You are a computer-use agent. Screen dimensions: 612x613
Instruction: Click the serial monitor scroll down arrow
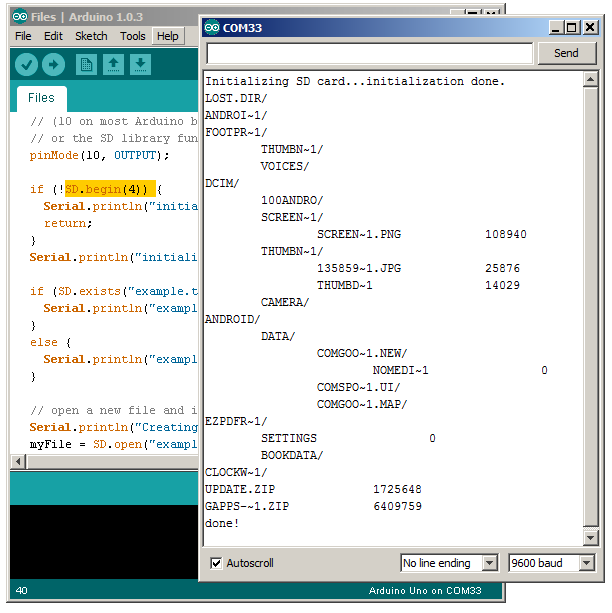coord(590,538)
